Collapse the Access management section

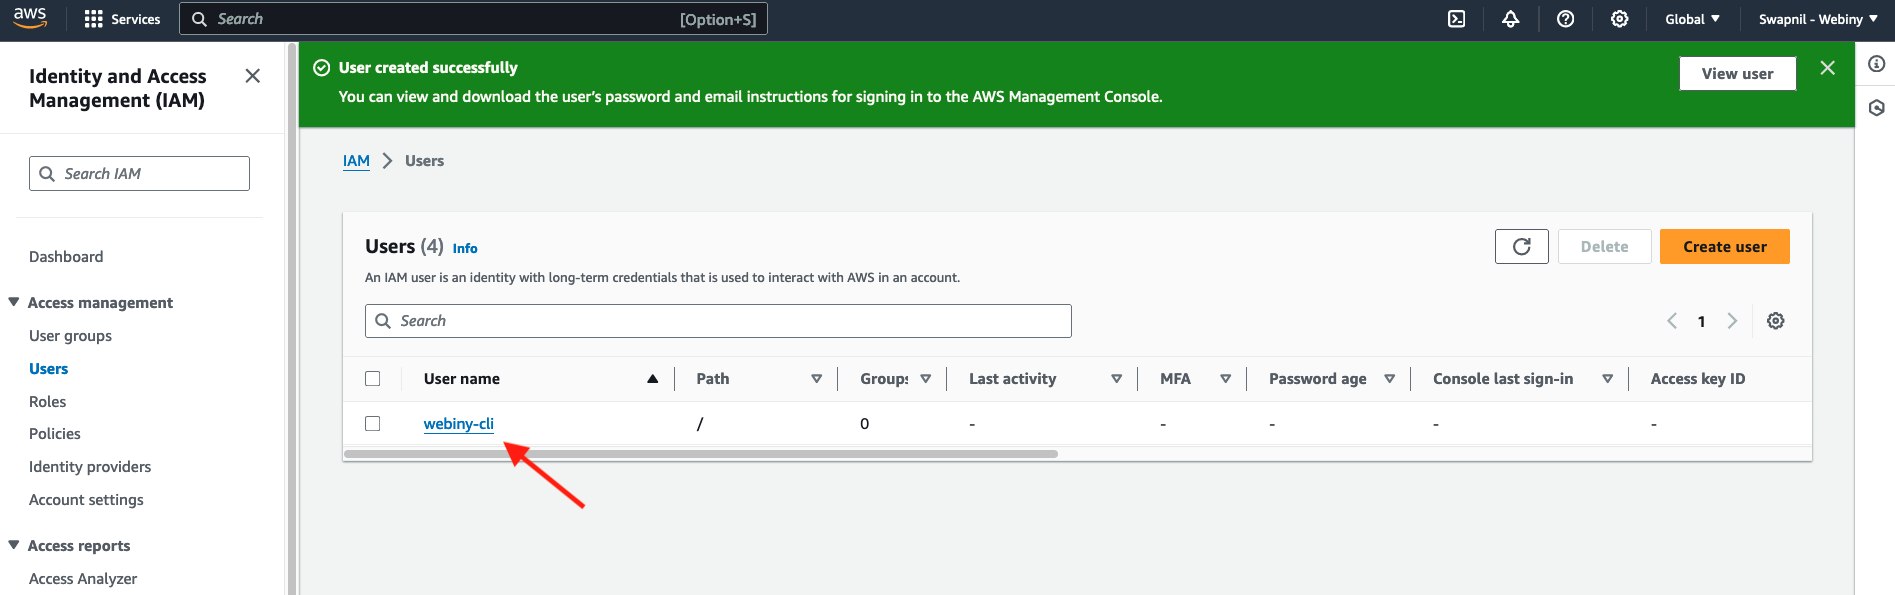click(14, 302)
